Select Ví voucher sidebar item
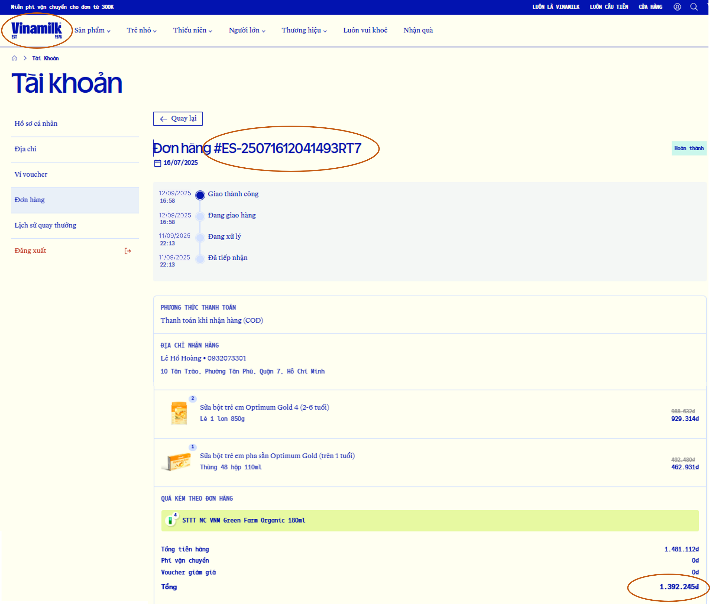 pos(75,174)
